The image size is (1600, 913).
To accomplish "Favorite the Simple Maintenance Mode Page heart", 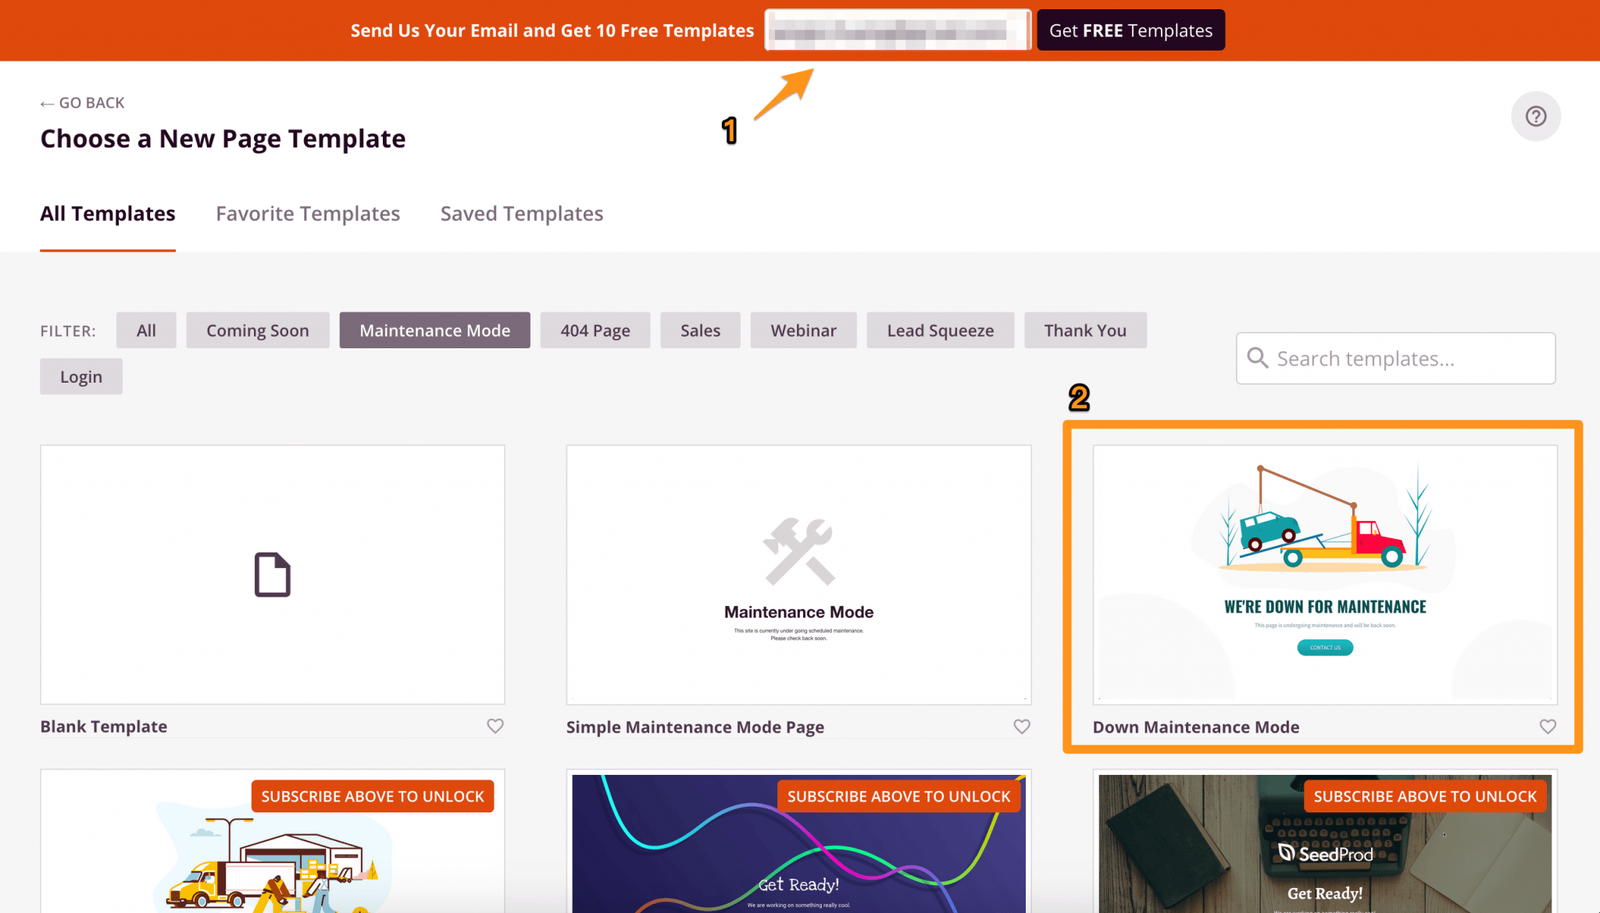I will pos(1021,727).
